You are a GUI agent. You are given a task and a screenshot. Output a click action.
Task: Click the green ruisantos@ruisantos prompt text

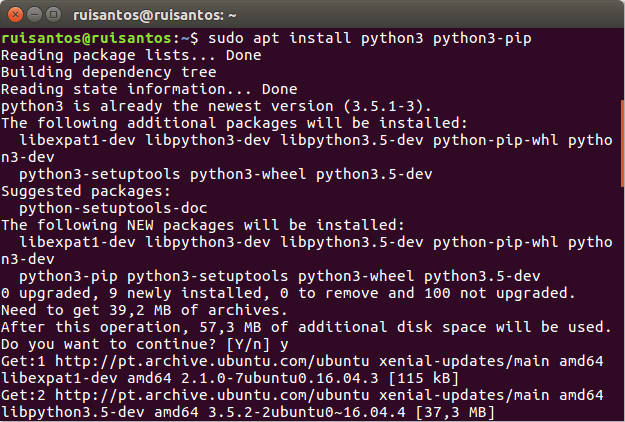[87, 38]
